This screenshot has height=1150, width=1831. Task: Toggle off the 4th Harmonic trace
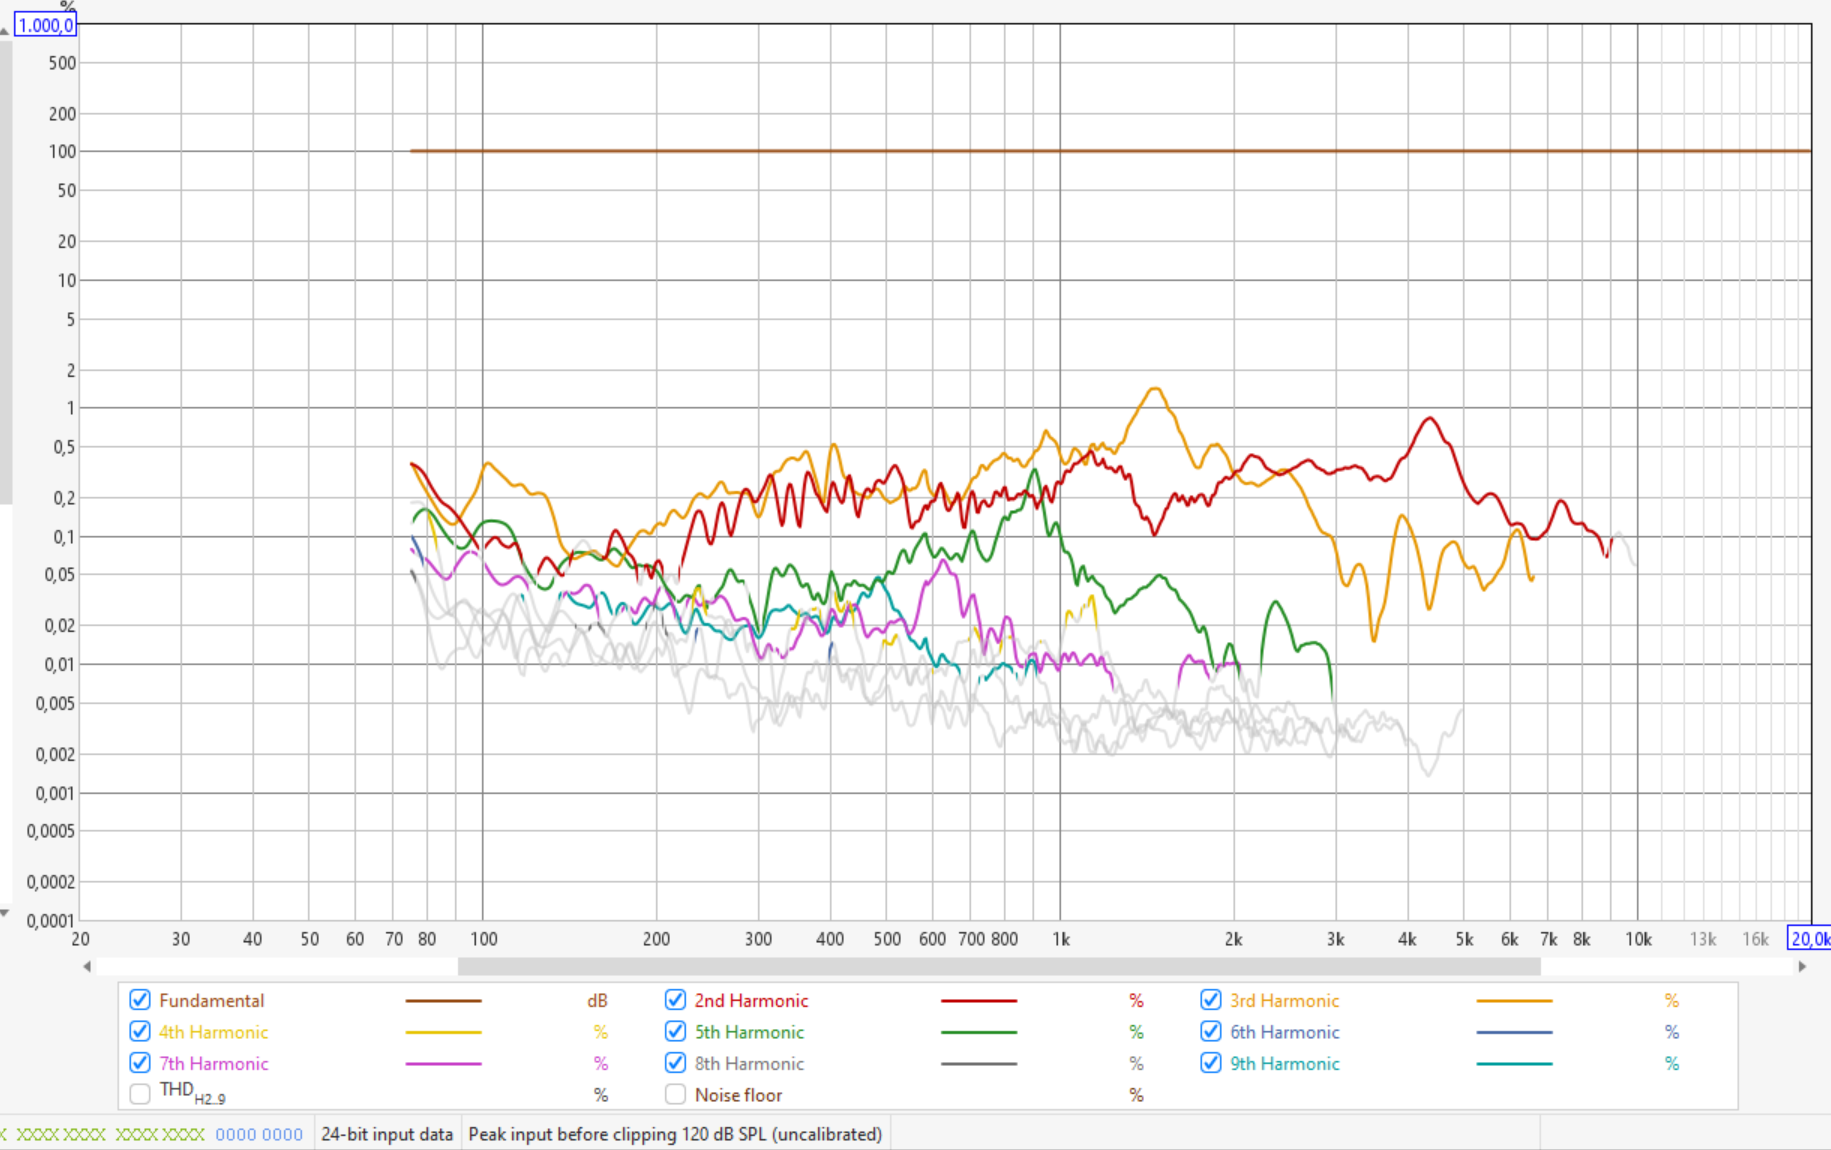point(140,1032)
